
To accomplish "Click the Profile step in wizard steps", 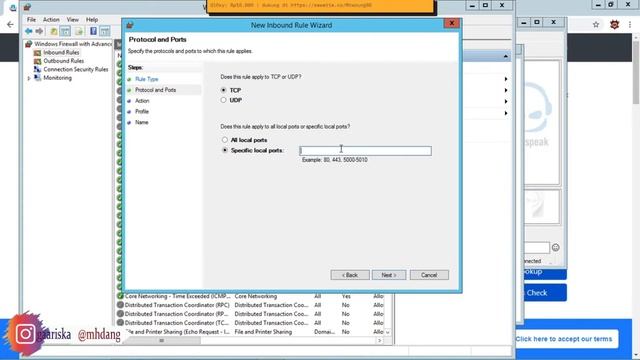I will point(142,111).
